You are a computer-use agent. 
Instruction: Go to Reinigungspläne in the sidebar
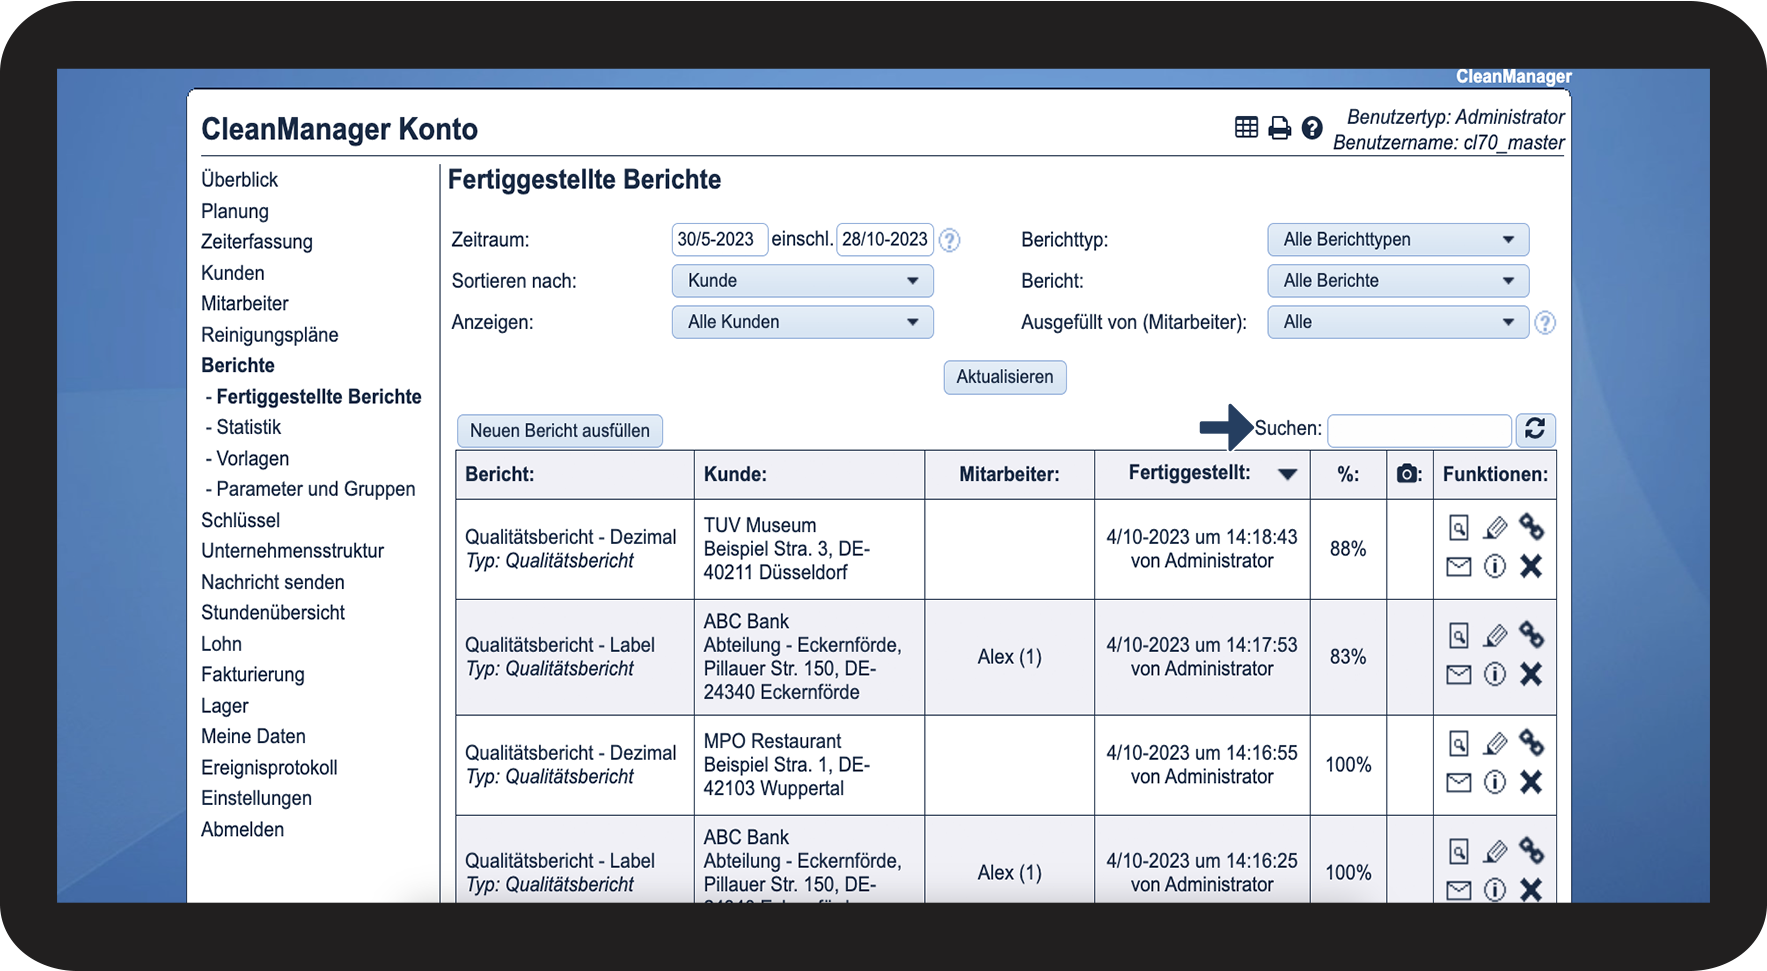coord(270,335)
